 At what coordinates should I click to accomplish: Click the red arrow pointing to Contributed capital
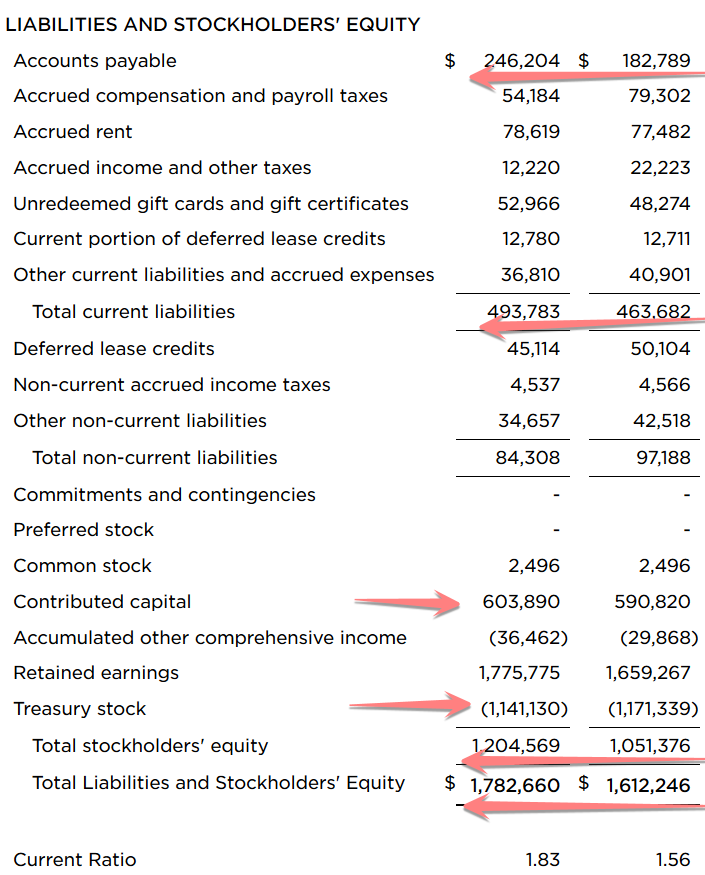click(x=405, y=602)
